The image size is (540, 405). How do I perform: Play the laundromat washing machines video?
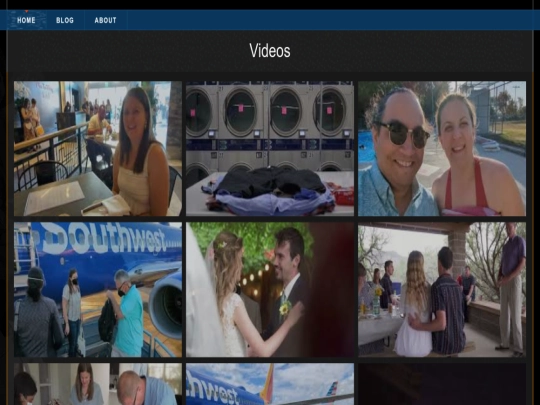click(x=270, y=148)
